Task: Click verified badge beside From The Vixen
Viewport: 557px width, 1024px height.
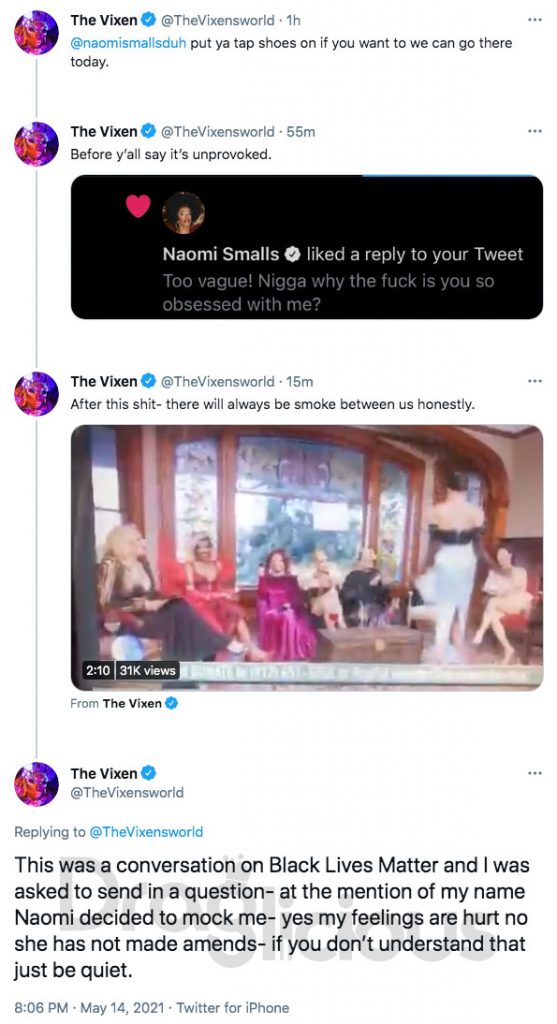Action: (x=172, y=703)
